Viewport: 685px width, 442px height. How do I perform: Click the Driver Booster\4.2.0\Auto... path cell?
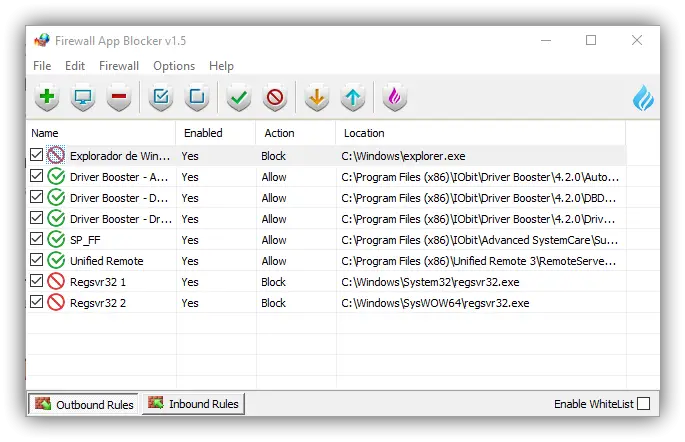(x=480, y=177)
